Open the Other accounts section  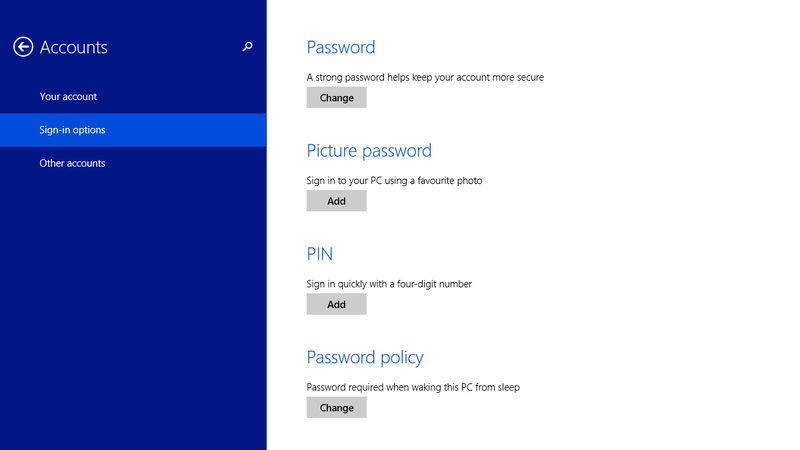tap(133, 163)
